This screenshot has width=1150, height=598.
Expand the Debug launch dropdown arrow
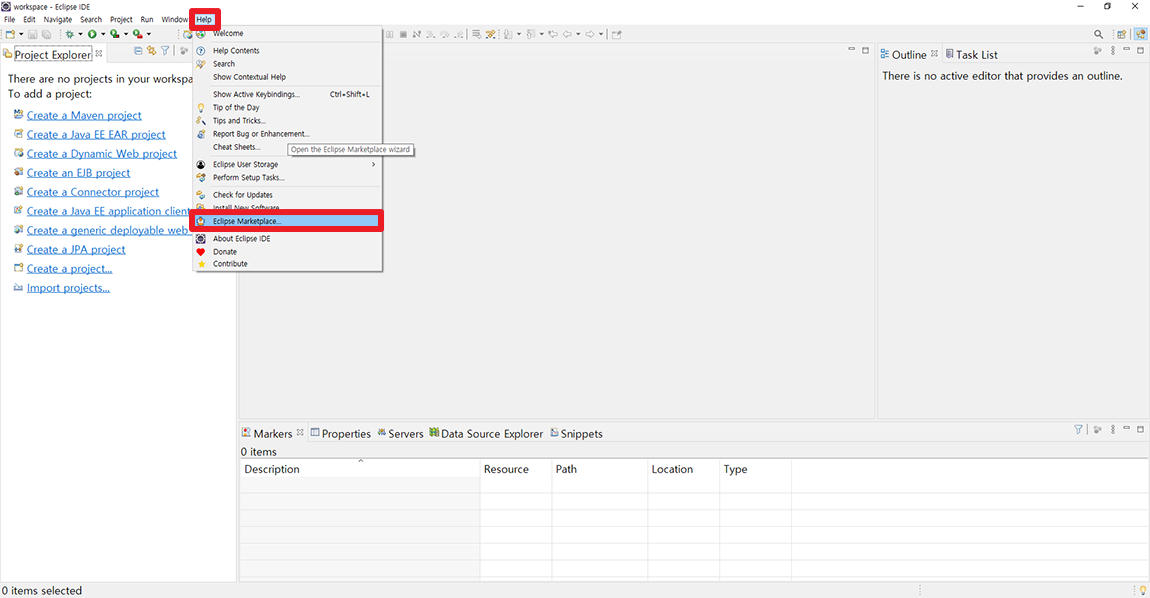pyautogui.click(x=80, y=34)
